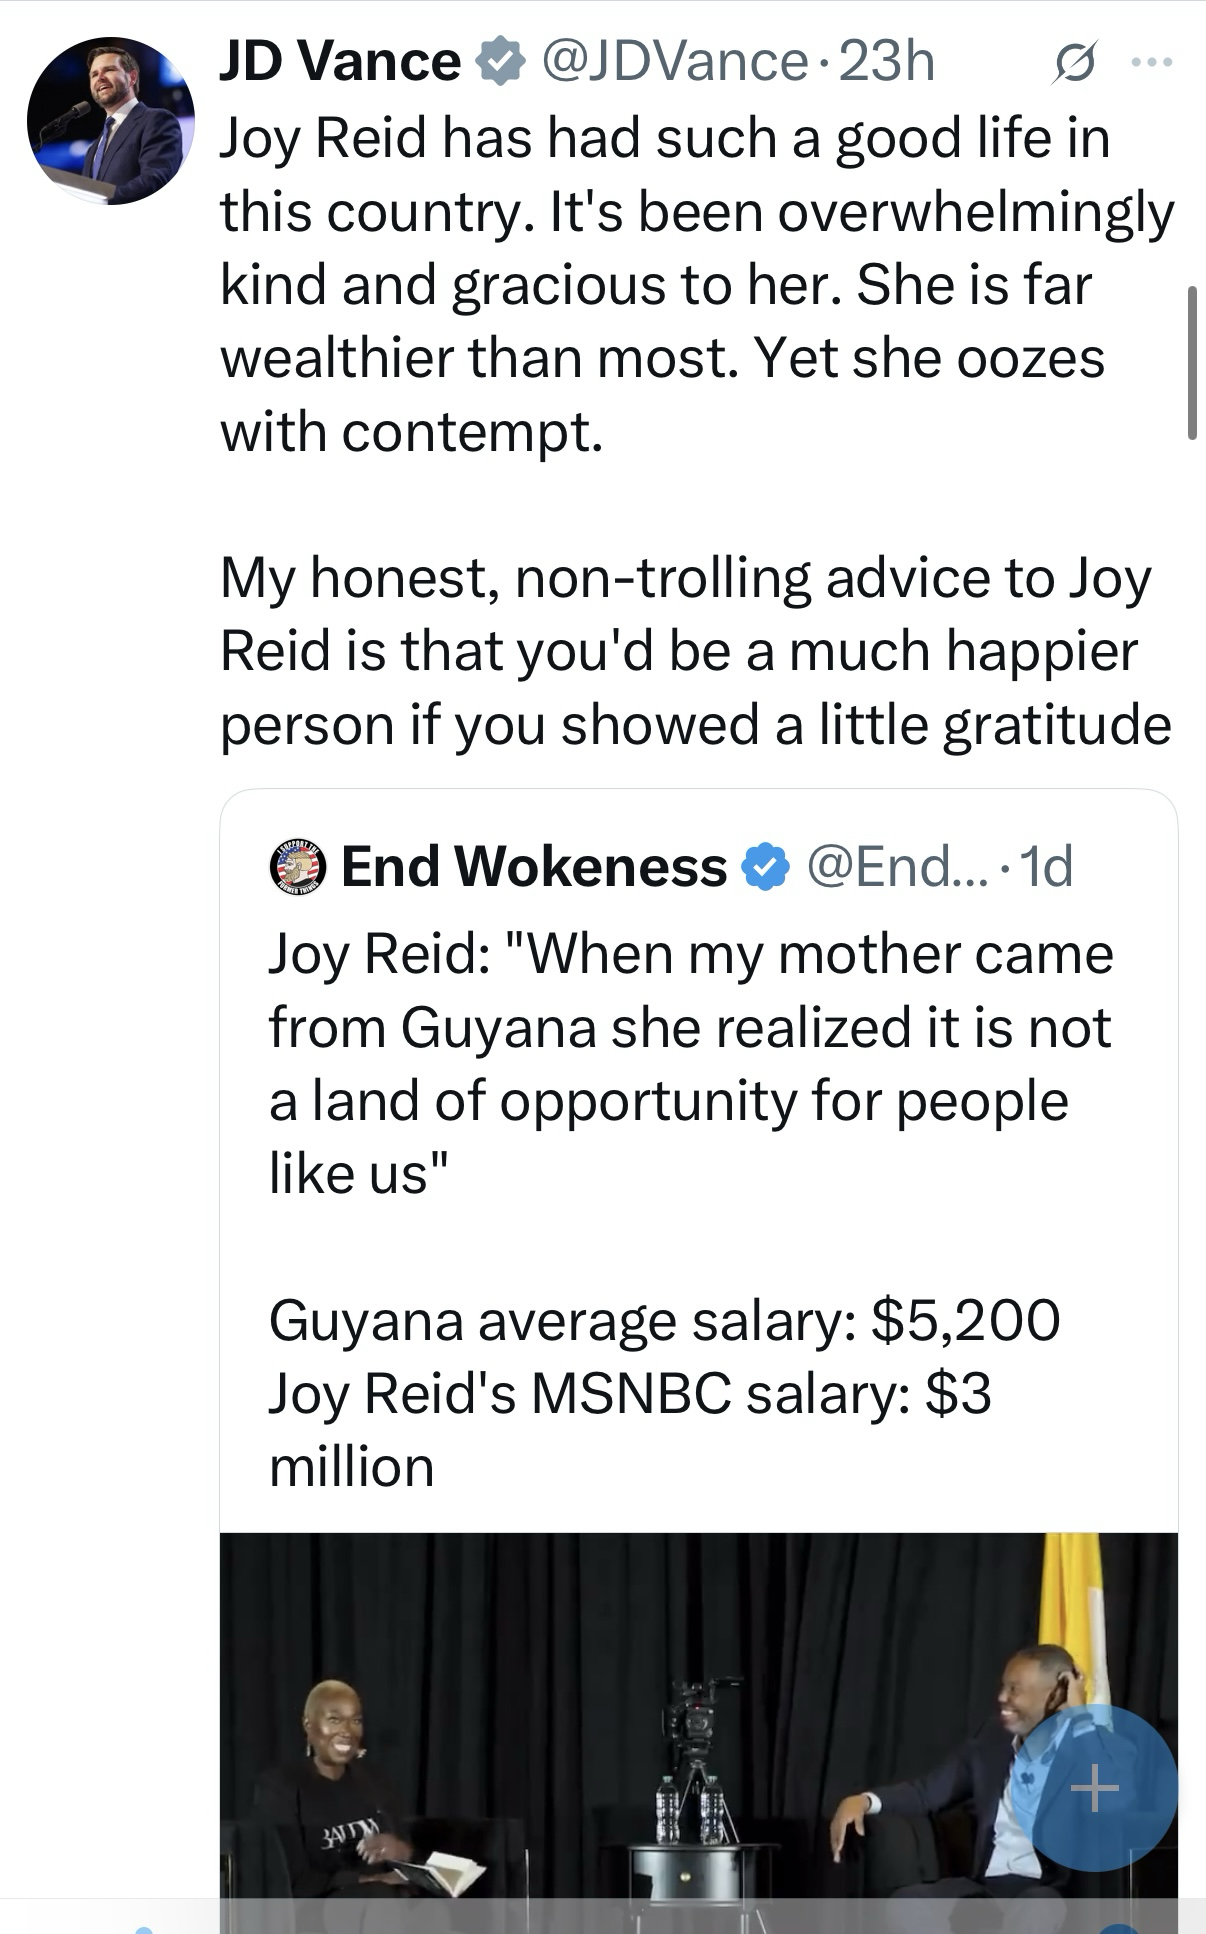Image resolution: width=1206 pixels, height=1934 pixels.
Task: Click End Wokeness's blue verified checkmark
Action: tap(766, 867)
